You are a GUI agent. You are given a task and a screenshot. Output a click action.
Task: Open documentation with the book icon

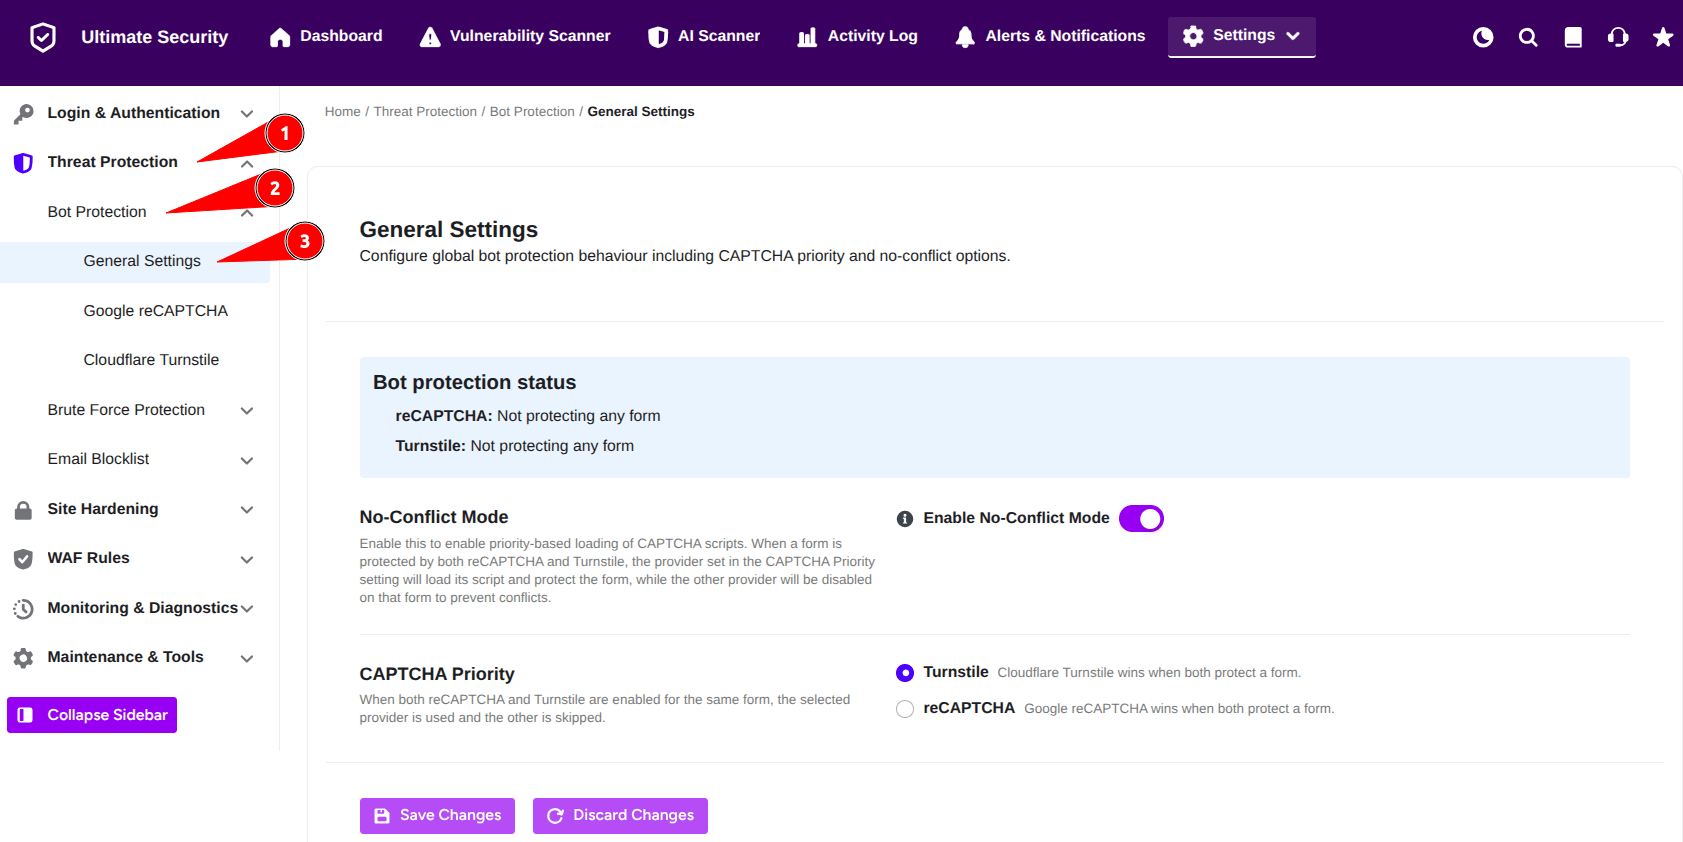coord(1573,37)
